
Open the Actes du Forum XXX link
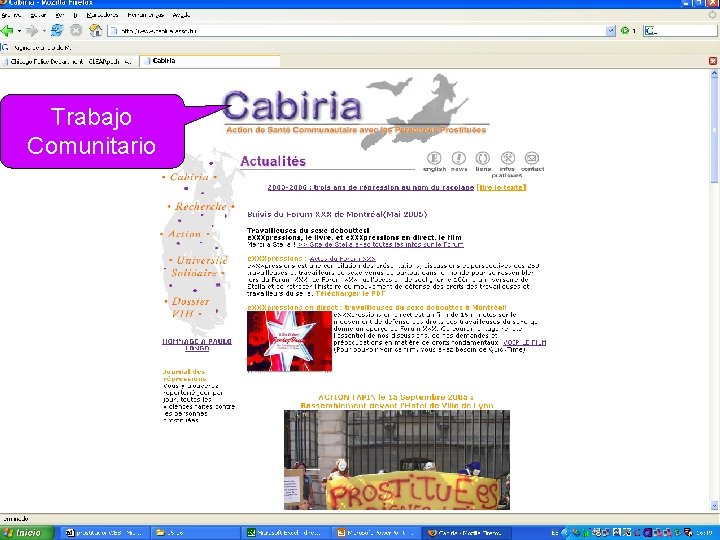point(343,259)
